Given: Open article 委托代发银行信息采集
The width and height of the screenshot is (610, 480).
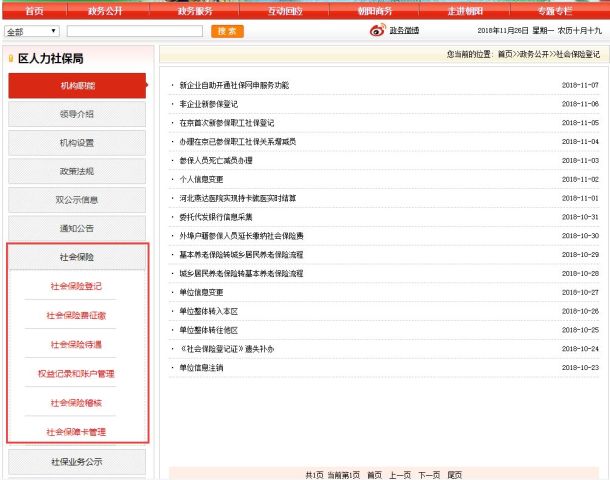Looking at the screenshot, I should [x=216, y=217].
